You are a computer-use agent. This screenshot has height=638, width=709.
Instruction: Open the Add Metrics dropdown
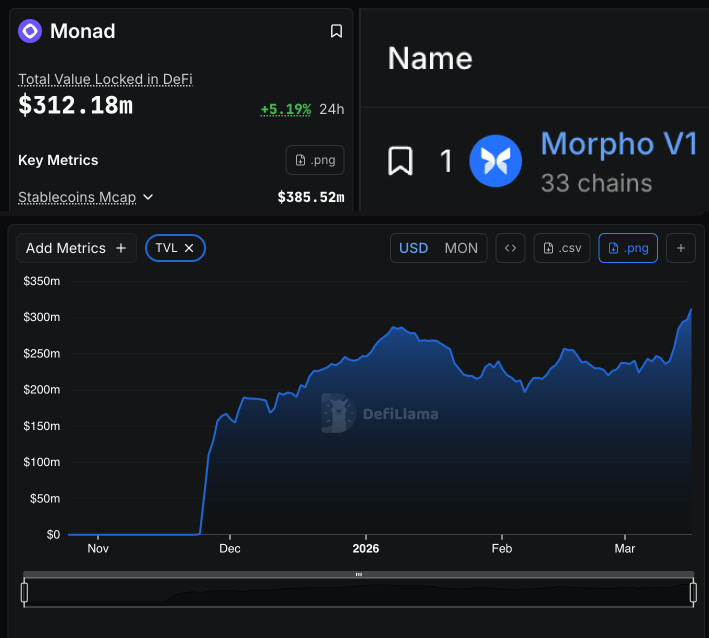pyautogui.click(x=76, y=248)
